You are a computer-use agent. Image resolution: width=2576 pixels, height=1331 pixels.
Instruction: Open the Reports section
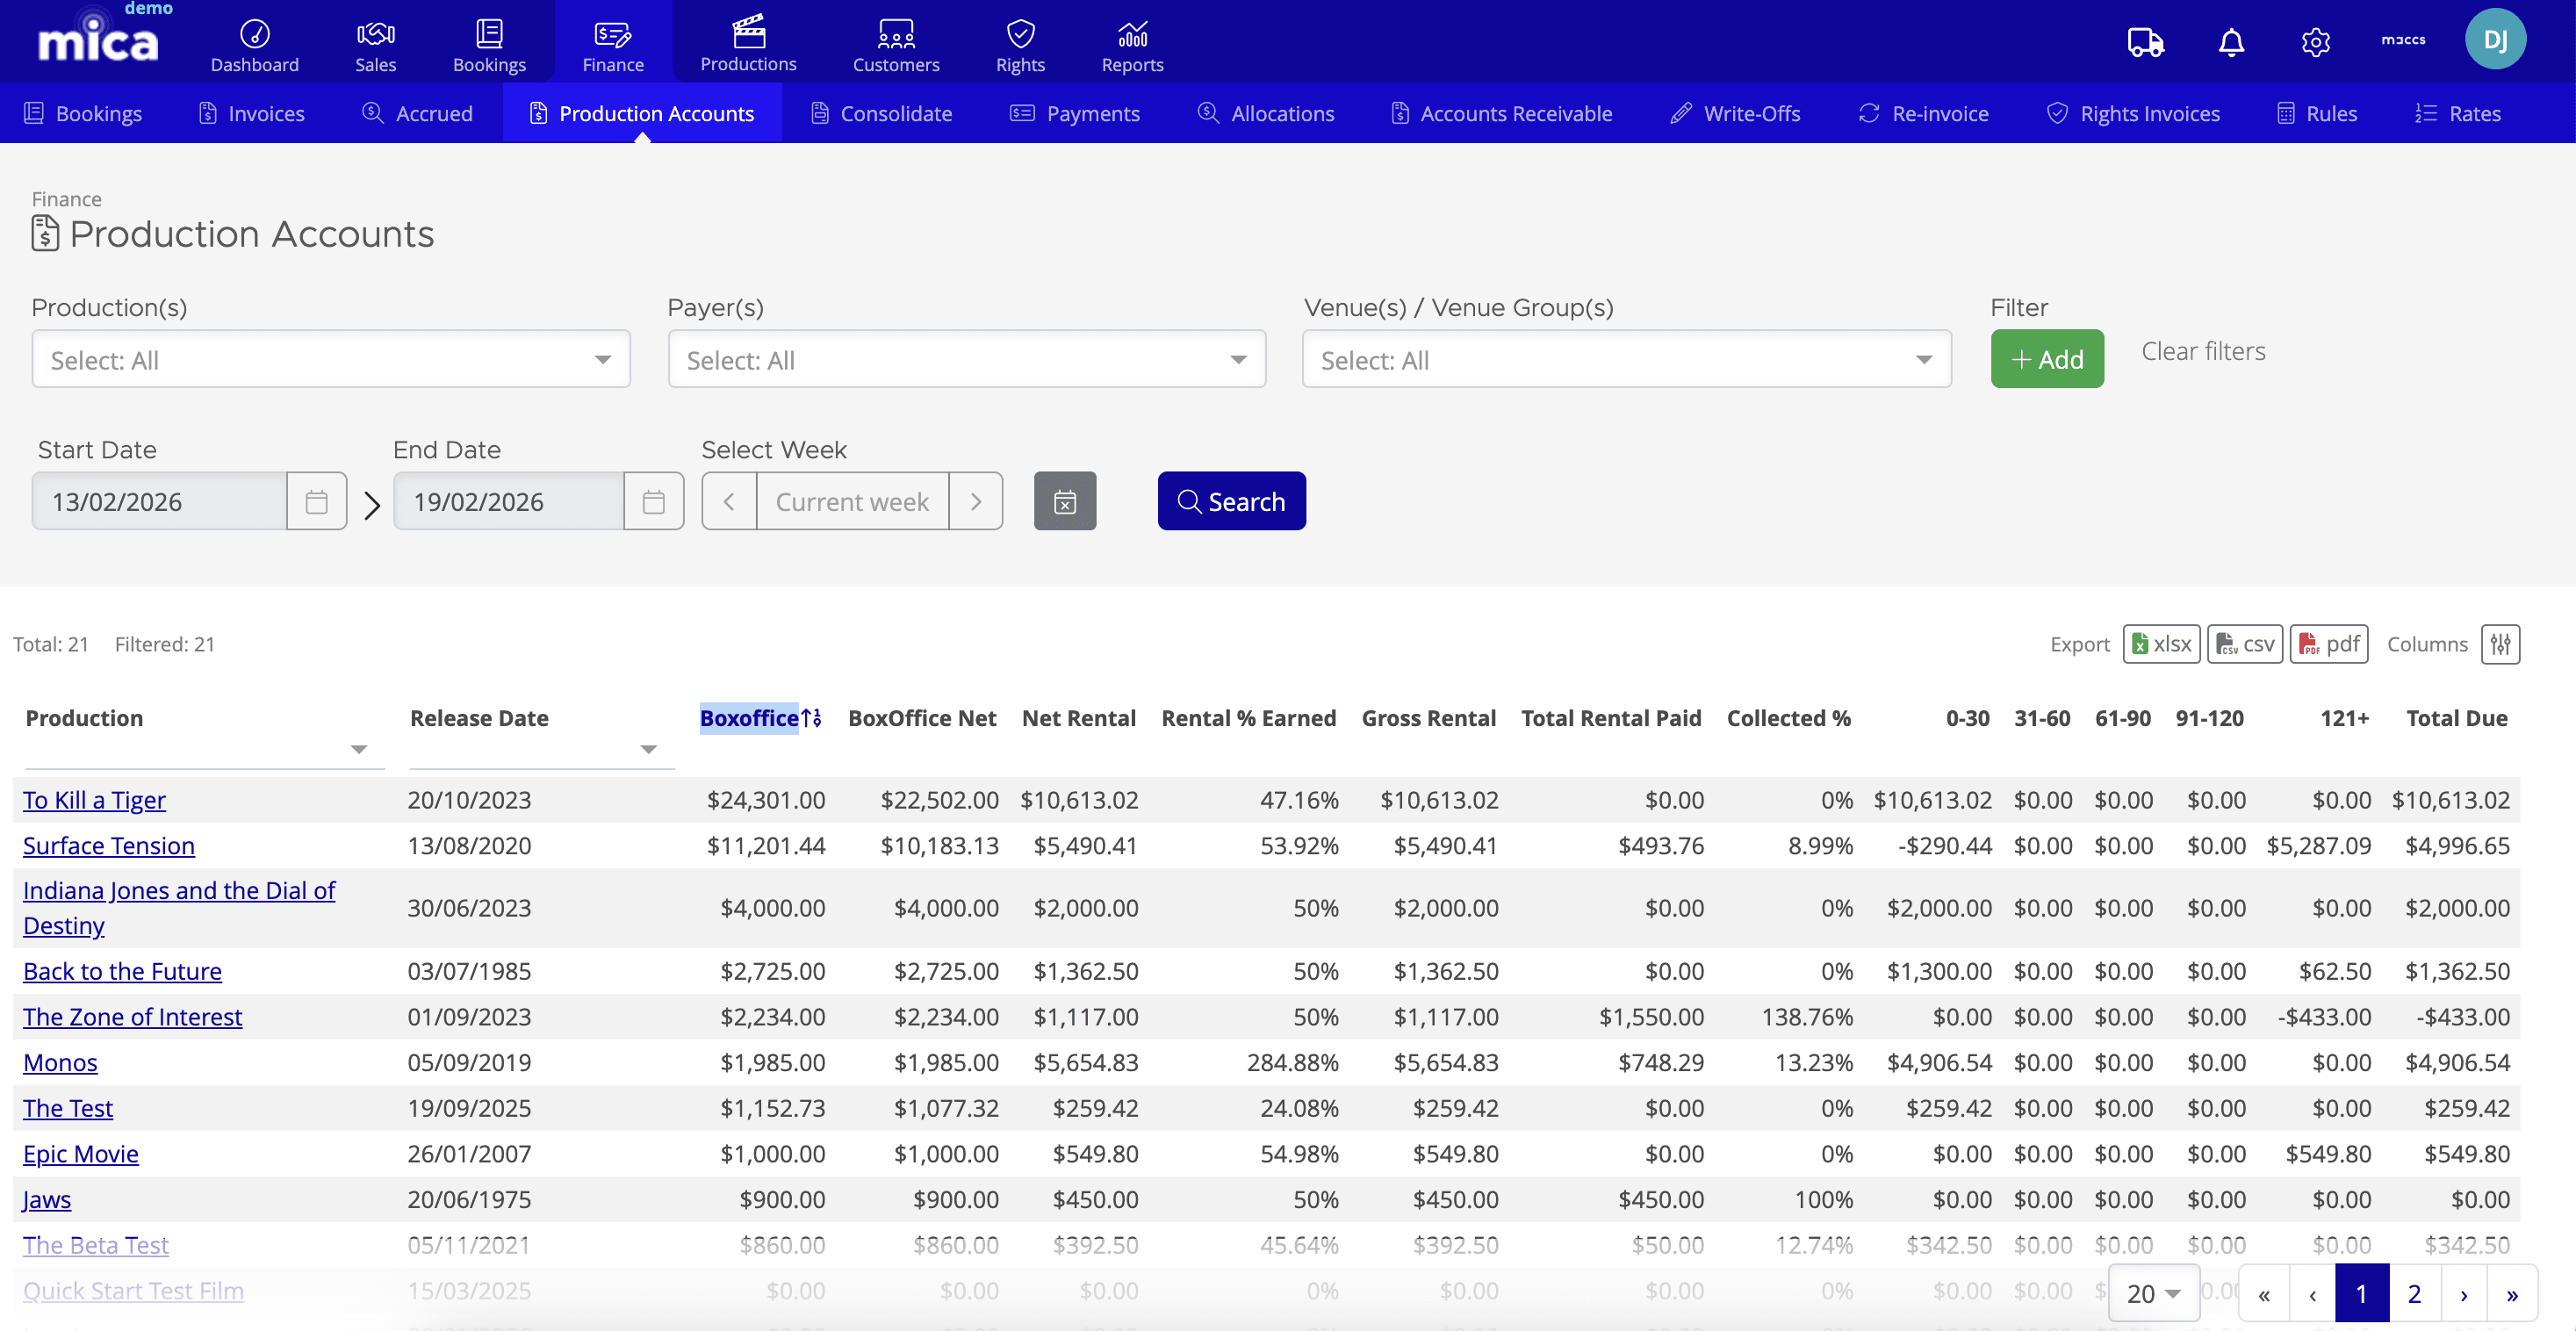click(1131, 44)
